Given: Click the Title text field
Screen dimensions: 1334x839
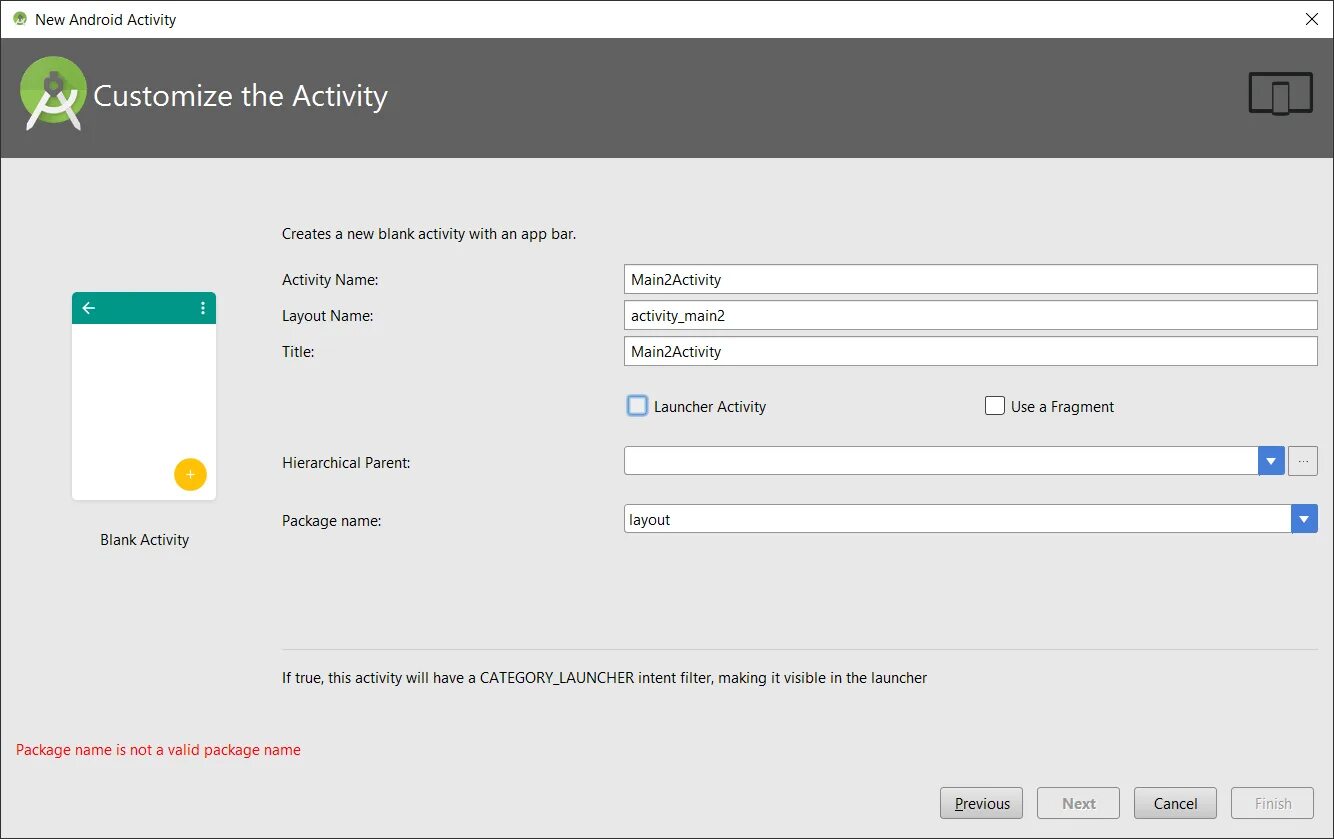Looking at the screenshot, I should (x=970, y=352).
